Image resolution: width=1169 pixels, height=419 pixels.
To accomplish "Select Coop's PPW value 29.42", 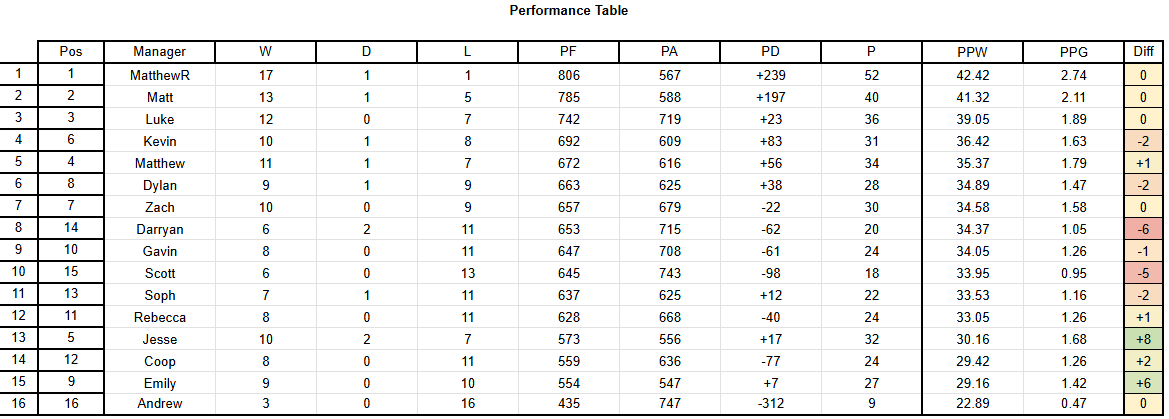I will pyautogui.click(x=972, y=361).
